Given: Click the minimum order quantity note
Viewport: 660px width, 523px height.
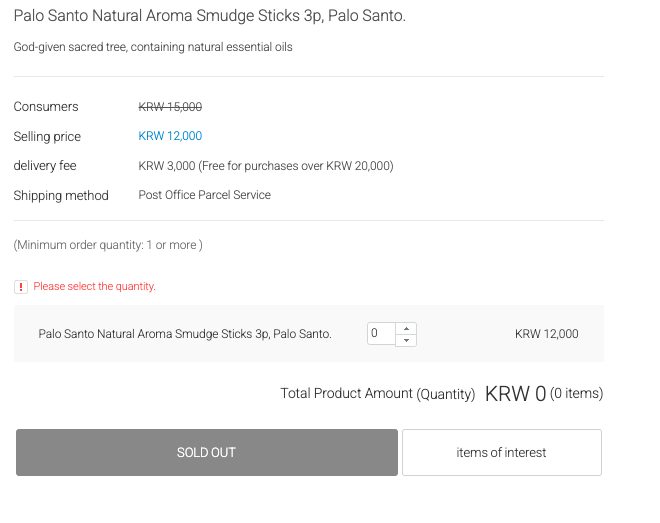Looking at the screenshot, I should pyautogui.click(x=108, y=245).
